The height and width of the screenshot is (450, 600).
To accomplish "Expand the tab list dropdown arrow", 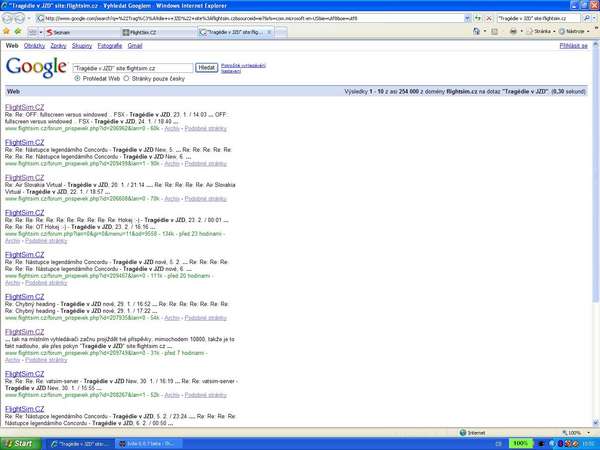I will [x=41, y=32].
